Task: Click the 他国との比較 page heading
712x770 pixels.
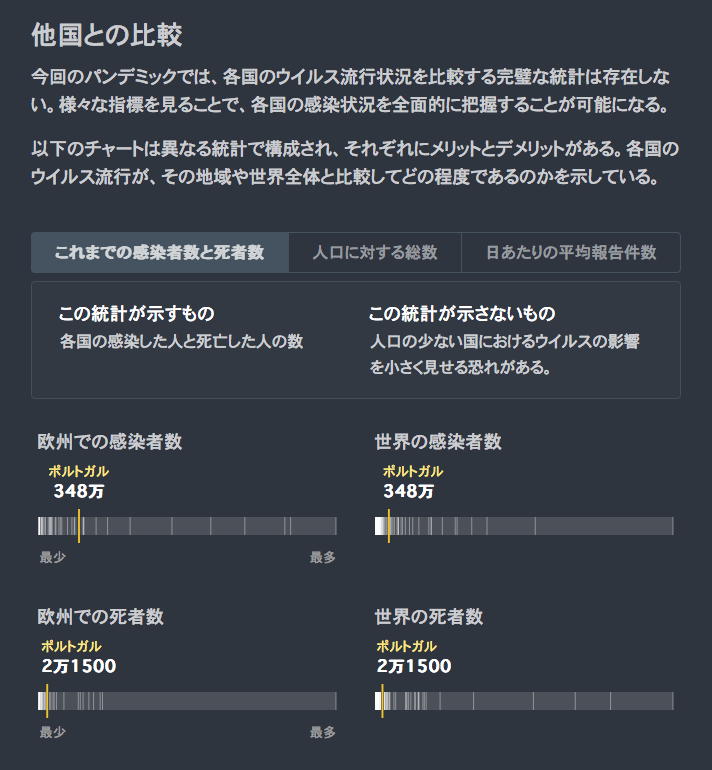Action: click(107, 36)
